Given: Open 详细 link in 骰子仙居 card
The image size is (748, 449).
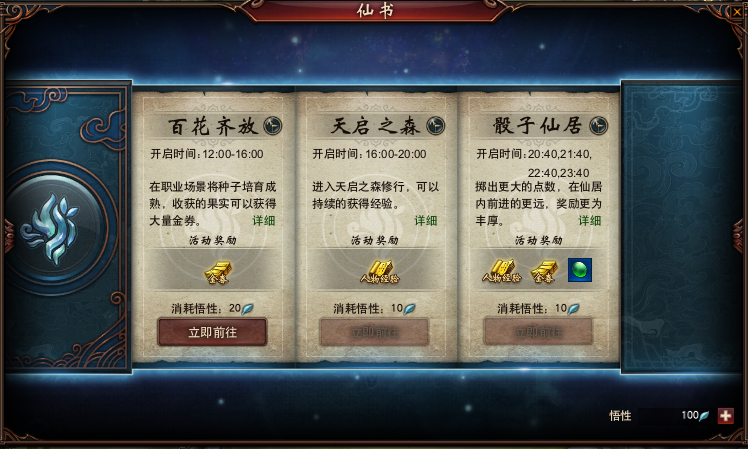Looking at the screenshot, I should click(x=590, y=220).
